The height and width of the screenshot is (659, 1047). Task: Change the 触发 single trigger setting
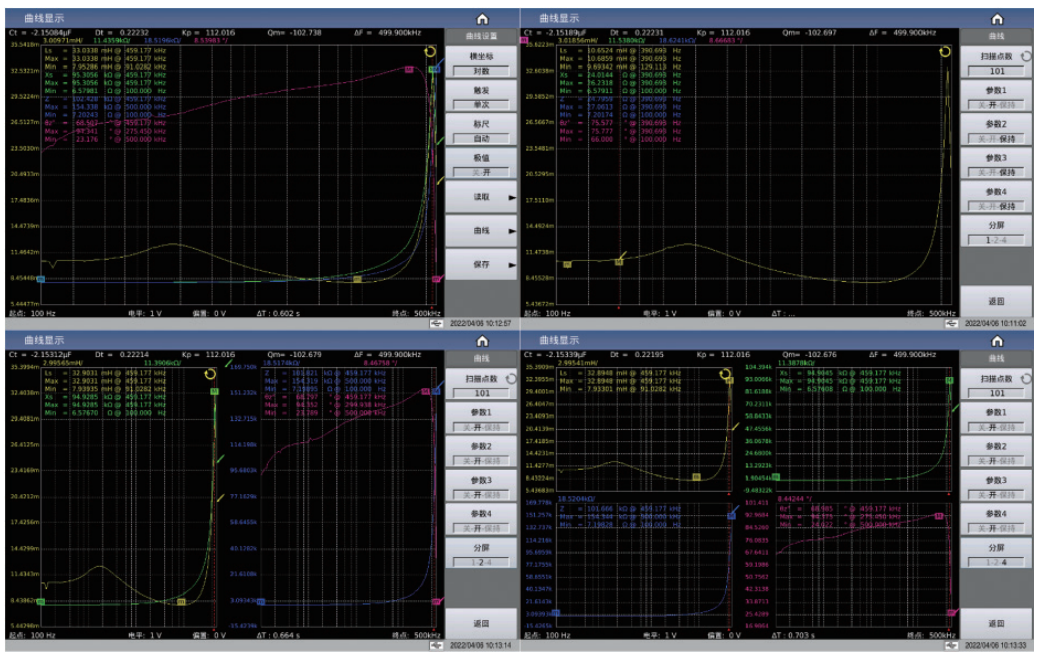[481, 104]
